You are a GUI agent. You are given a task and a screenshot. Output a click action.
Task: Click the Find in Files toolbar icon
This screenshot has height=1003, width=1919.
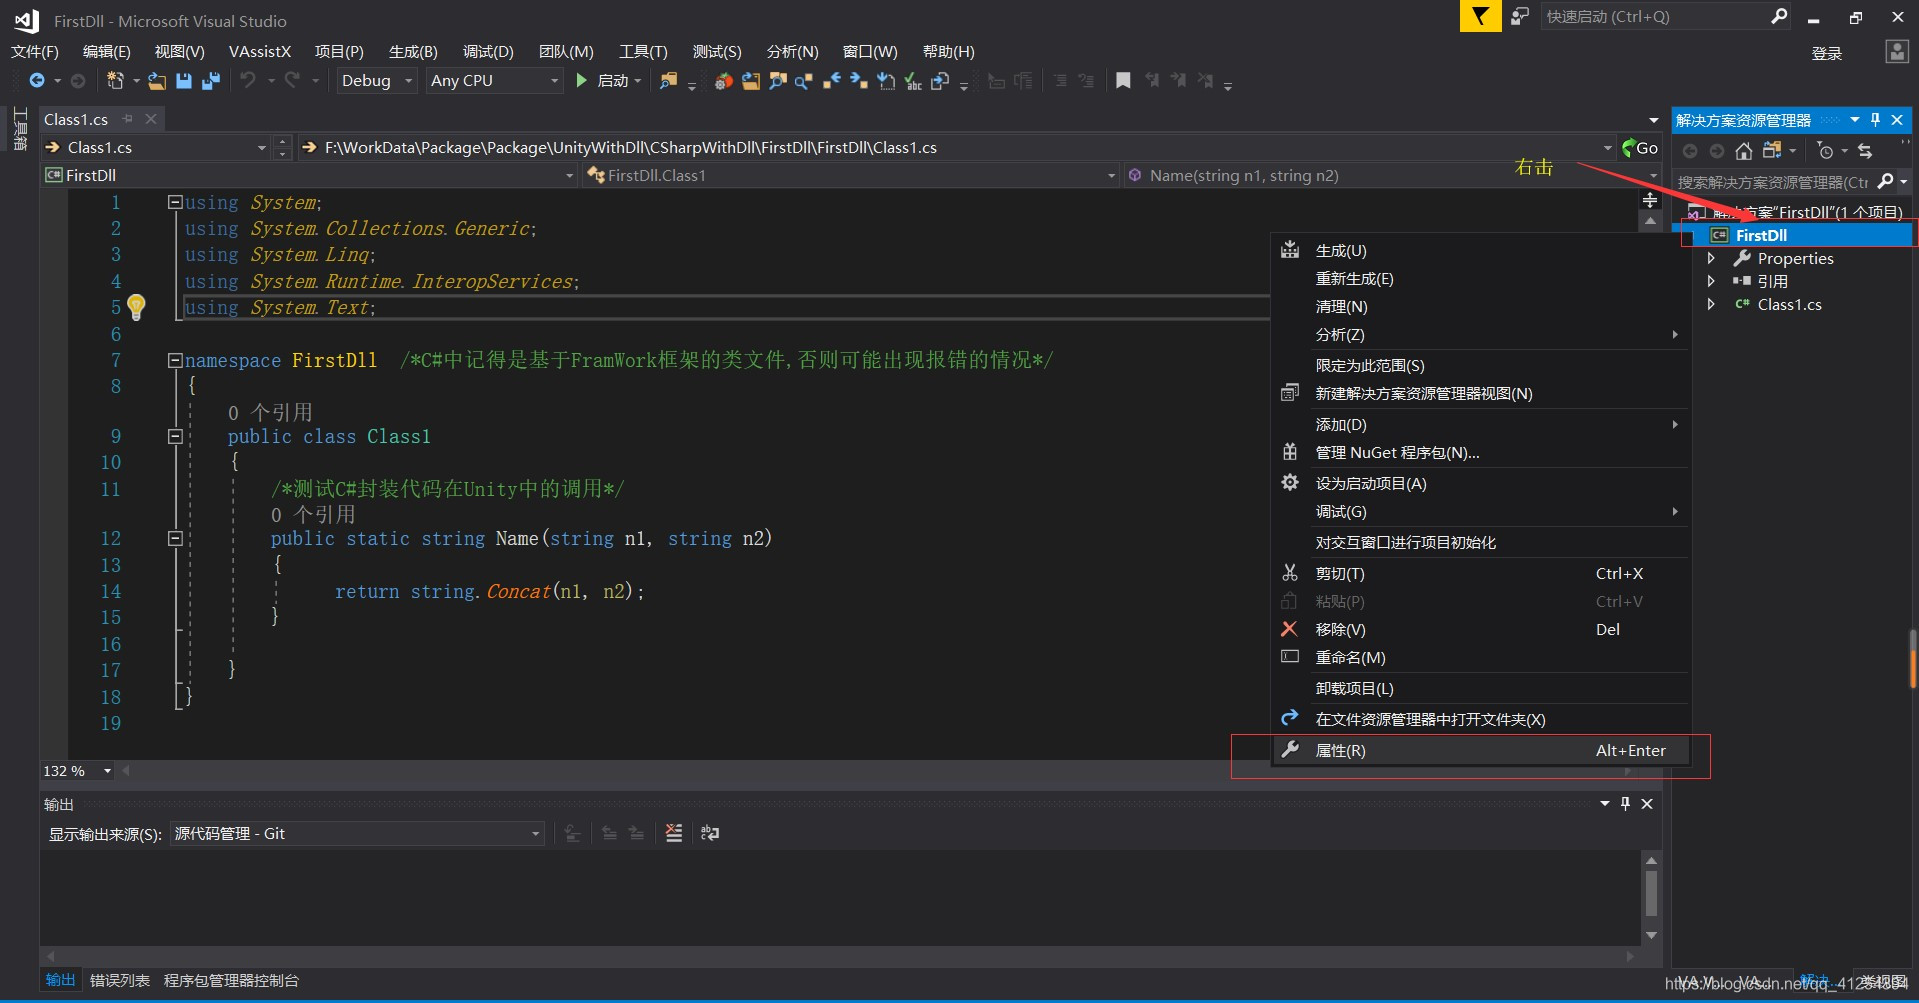(x=668, y=80)
